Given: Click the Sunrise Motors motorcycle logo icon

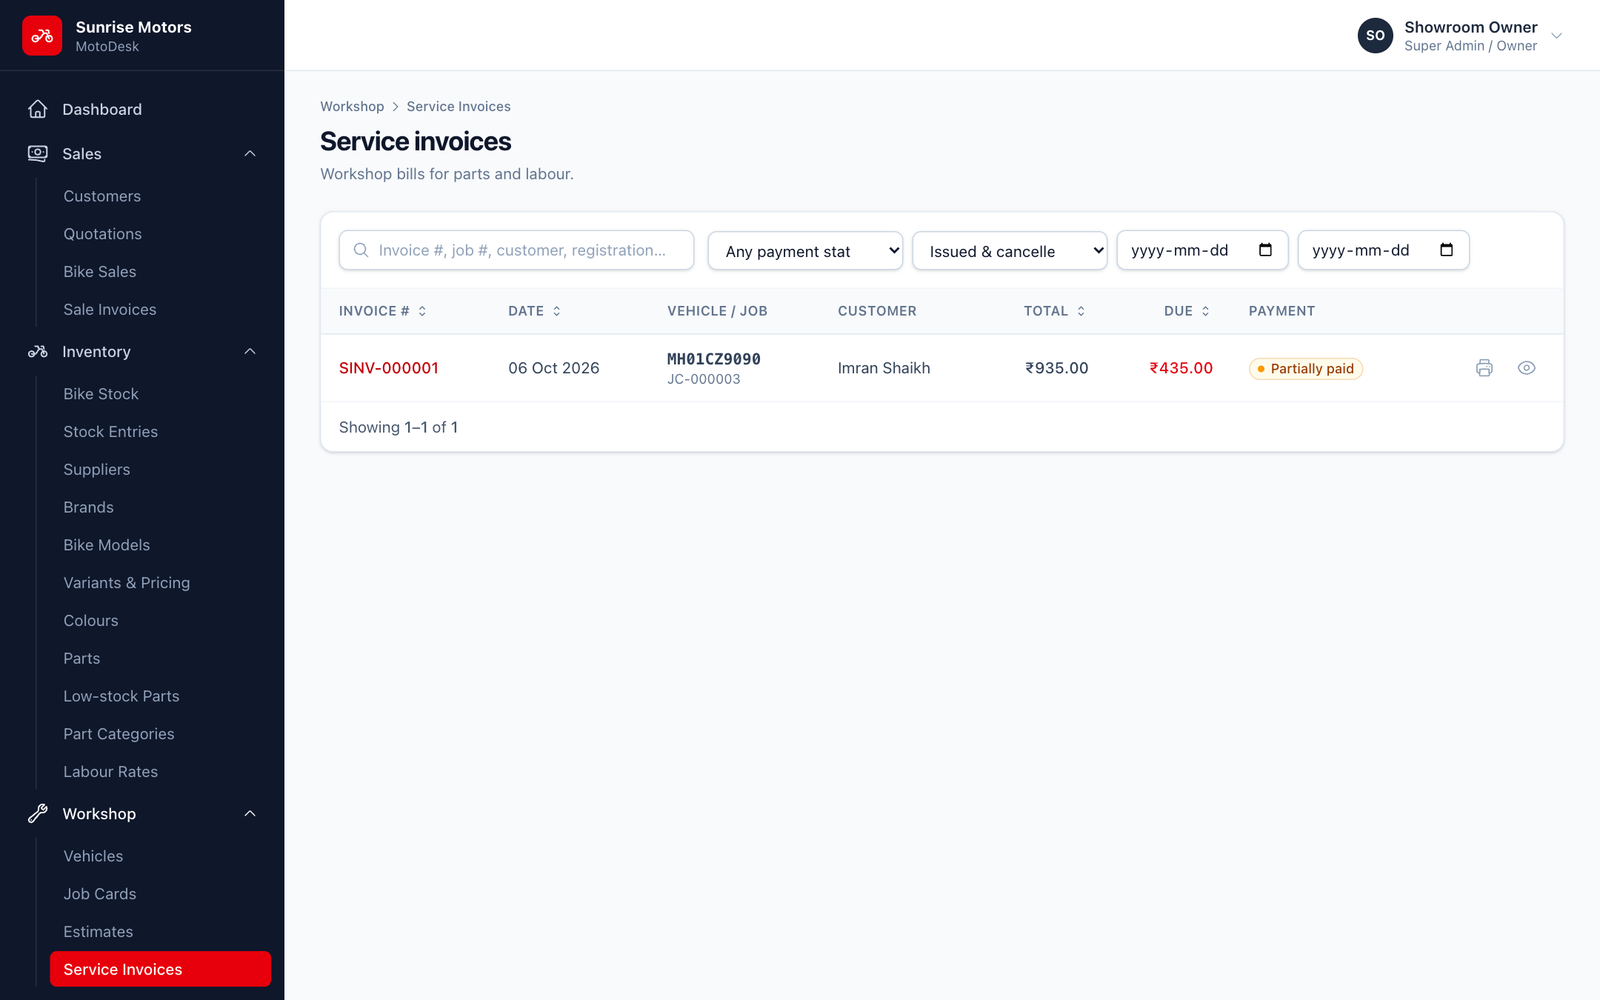Looking at the screenshot, I should [x=42, y=36].
